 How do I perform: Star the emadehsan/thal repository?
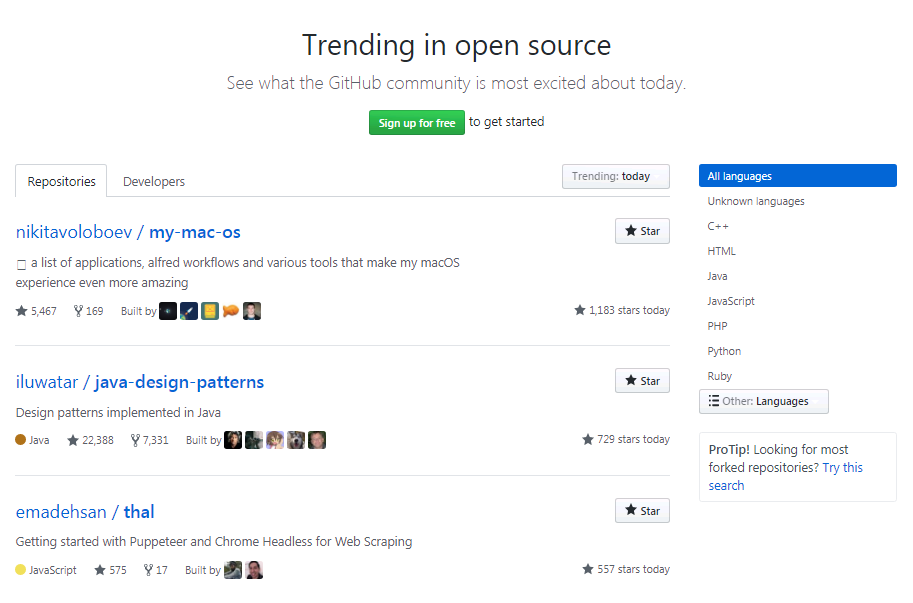[x=641, y=510]
